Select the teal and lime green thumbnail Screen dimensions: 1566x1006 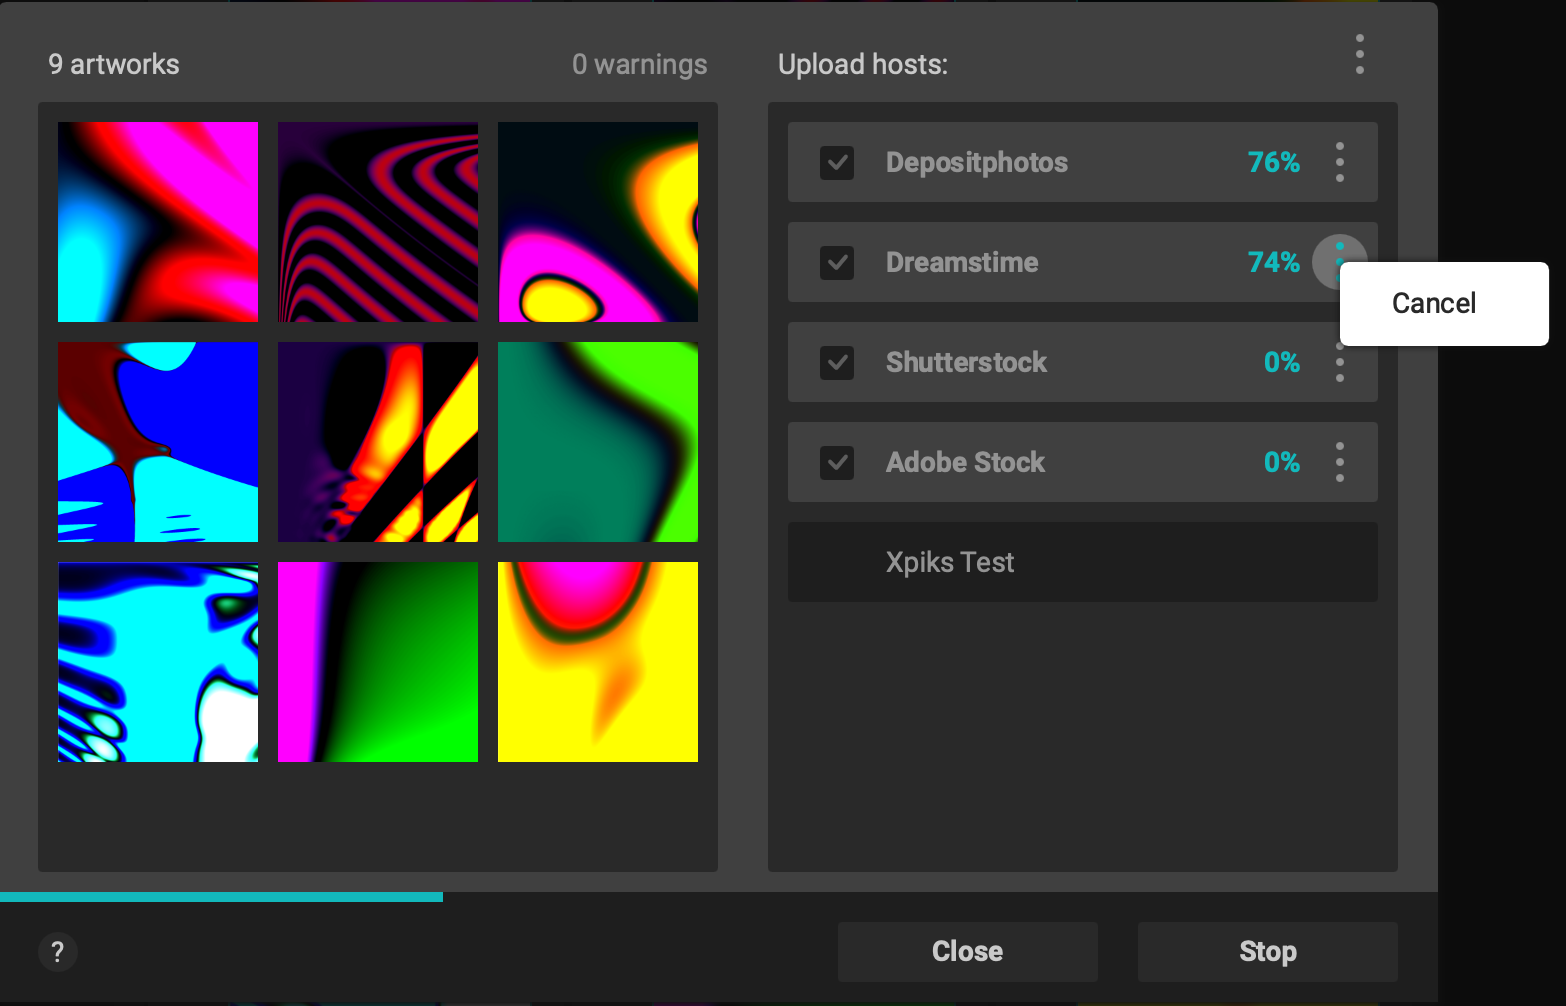tap(598, 442)
